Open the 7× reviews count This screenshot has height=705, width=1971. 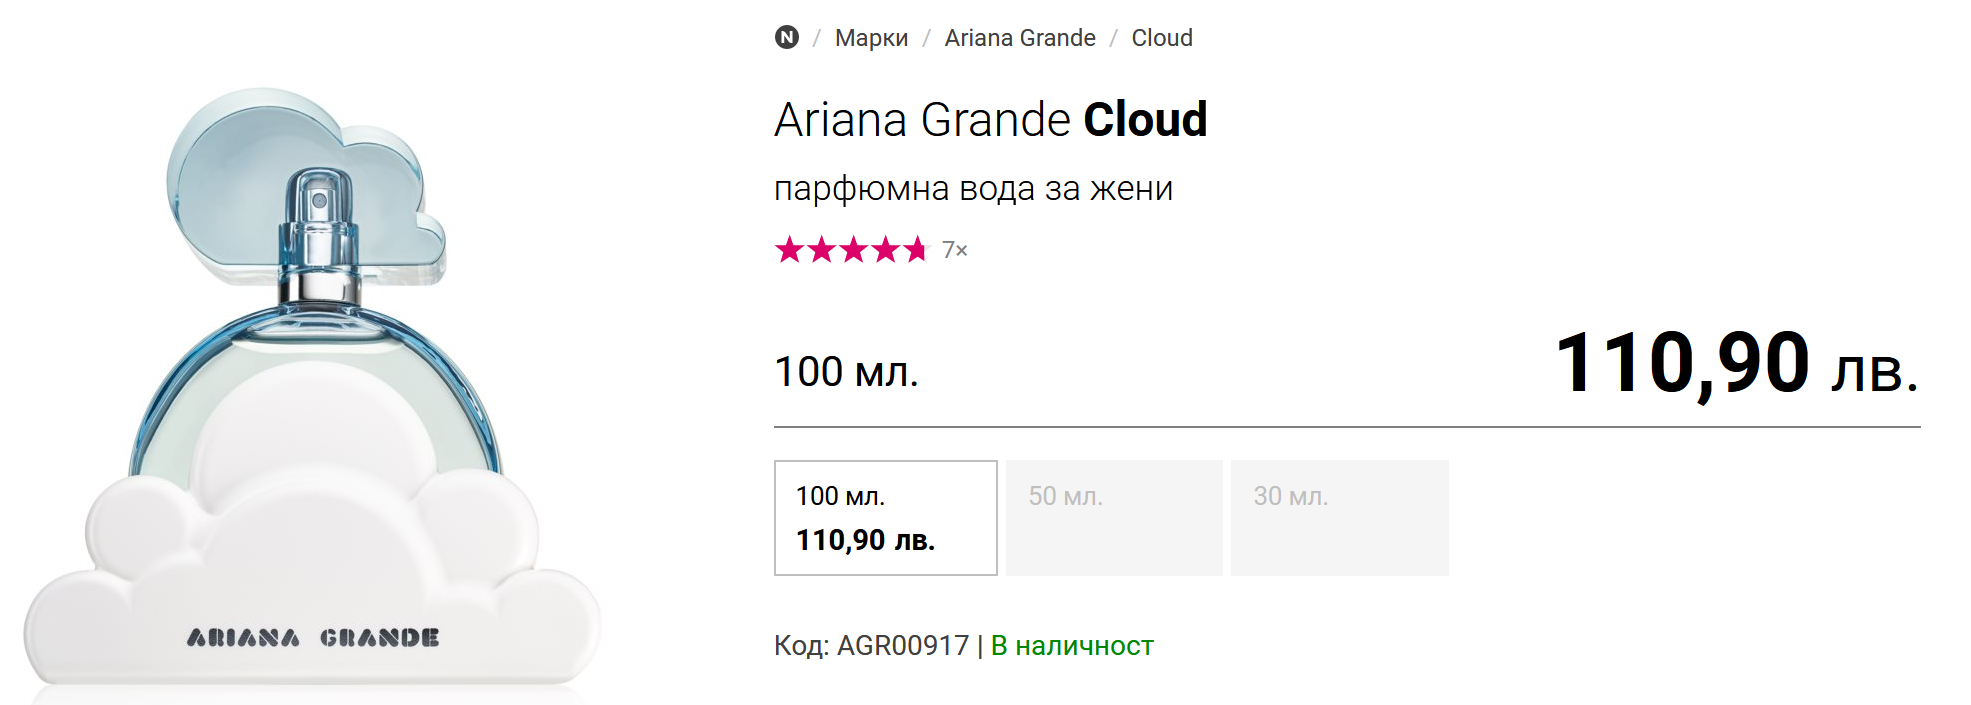point(955,250)
